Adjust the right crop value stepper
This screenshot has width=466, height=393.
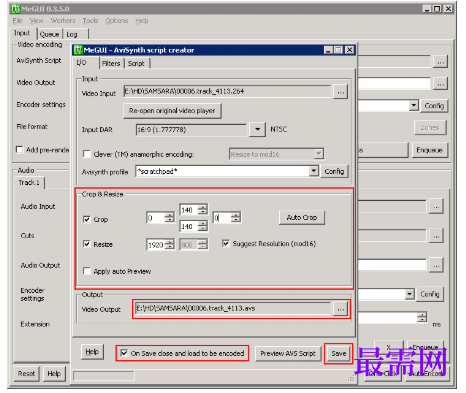tap(235, 218)
